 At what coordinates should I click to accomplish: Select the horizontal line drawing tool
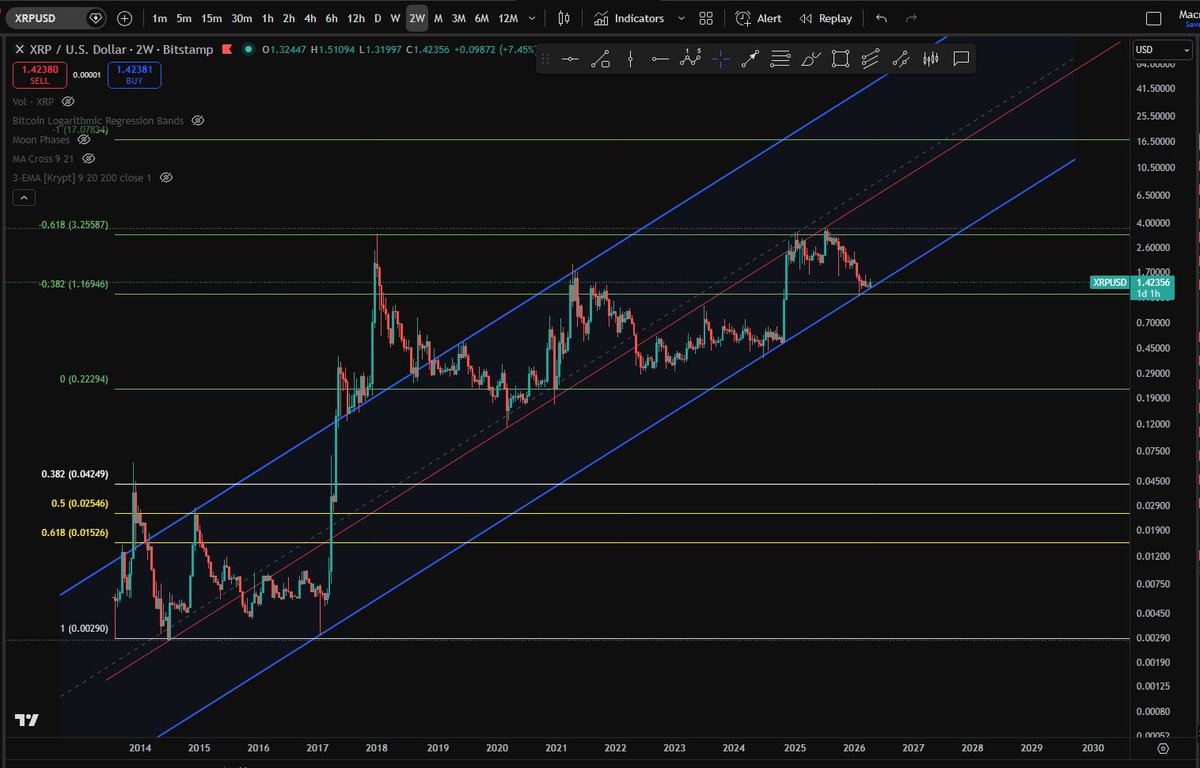[x=570, y=59]
